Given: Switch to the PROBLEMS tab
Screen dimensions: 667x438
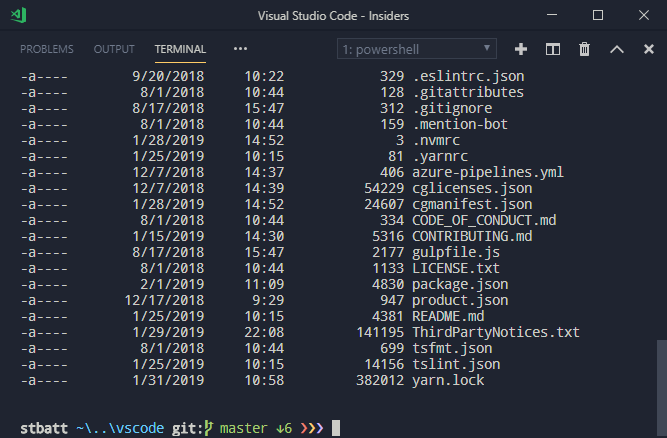Looking at the screenshot, I should 47,49.
